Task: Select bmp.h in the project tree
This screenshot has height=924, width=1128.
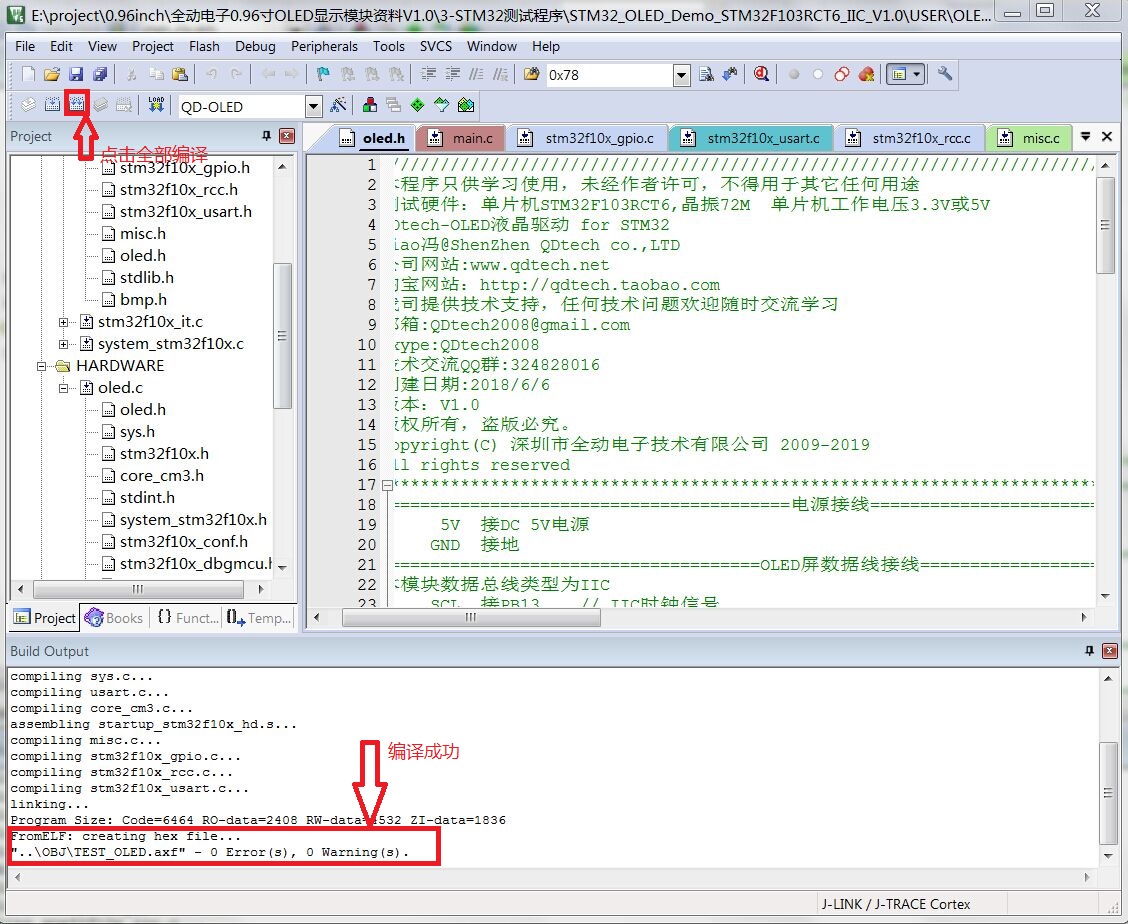Action: click(x=143, y=300)
